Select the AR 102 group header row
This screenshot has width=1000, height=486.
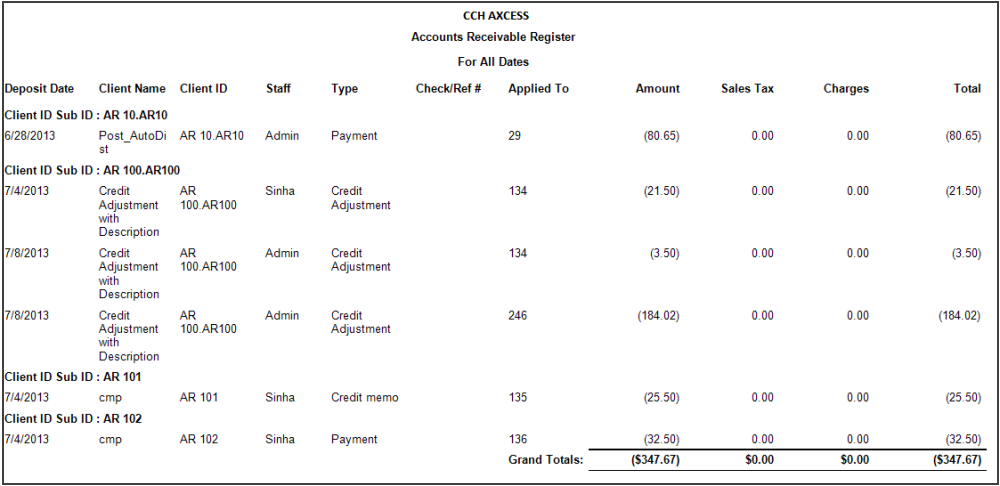point(73,418)
